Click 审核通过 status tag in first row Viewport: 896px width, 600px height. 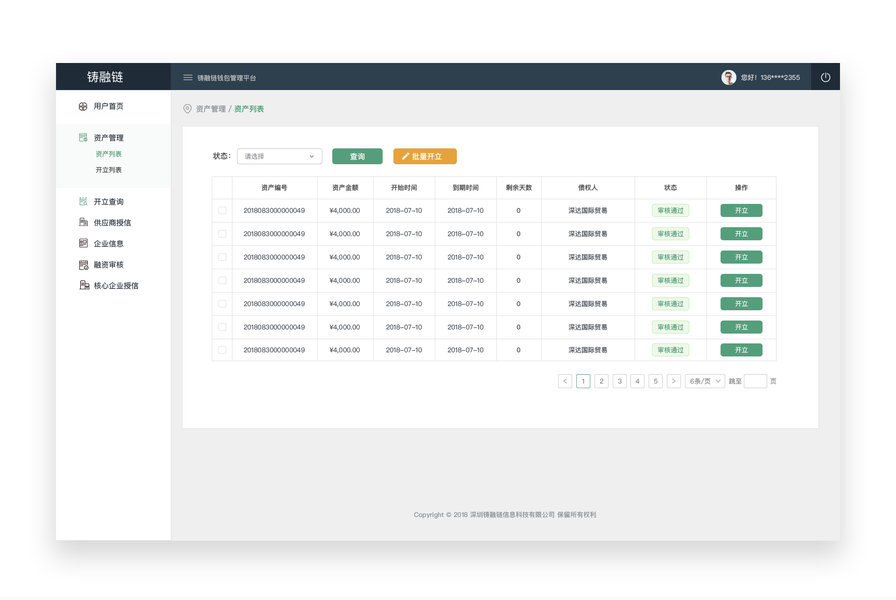(670, 210)
